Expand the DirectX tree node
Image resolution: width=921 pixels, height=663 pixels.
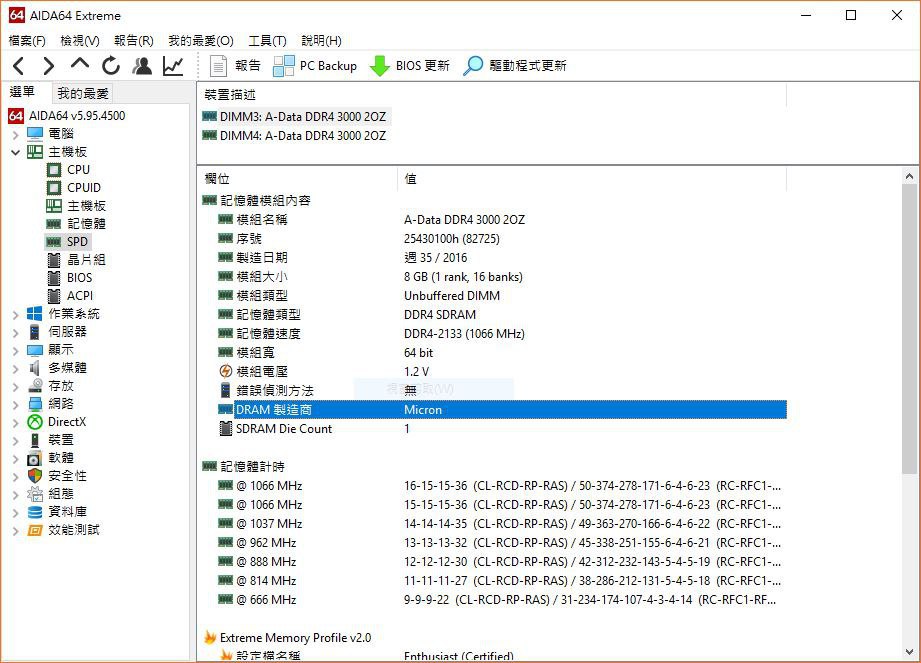click(x=16, y=423)
